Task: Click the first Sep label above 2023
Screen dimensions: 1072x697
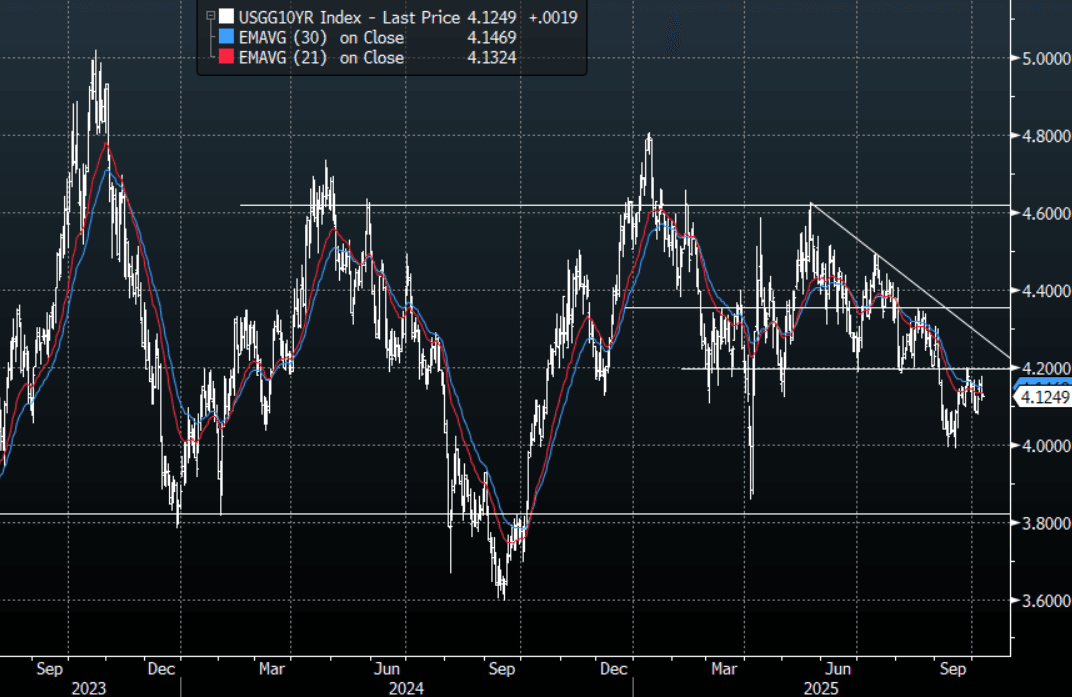Action: click(52, 665)
